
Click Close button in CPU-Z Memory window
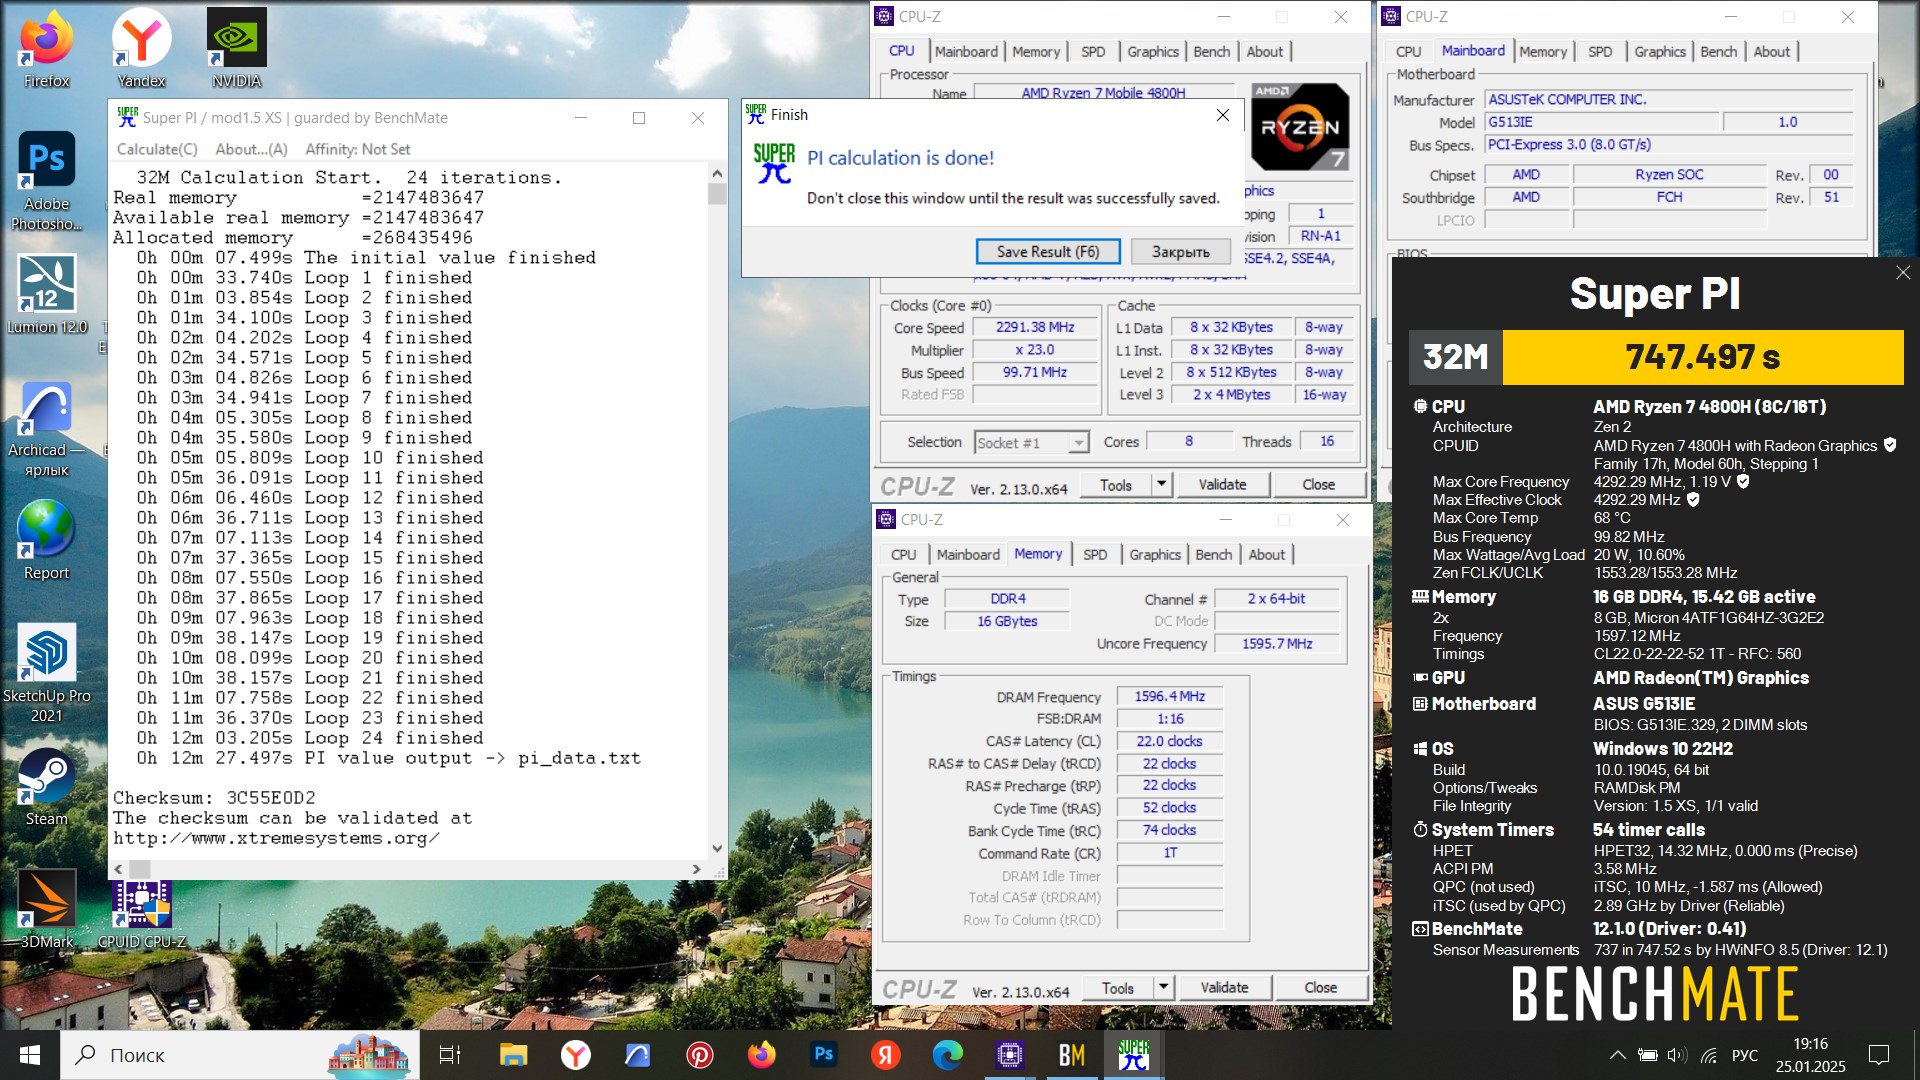(1320, 988)
